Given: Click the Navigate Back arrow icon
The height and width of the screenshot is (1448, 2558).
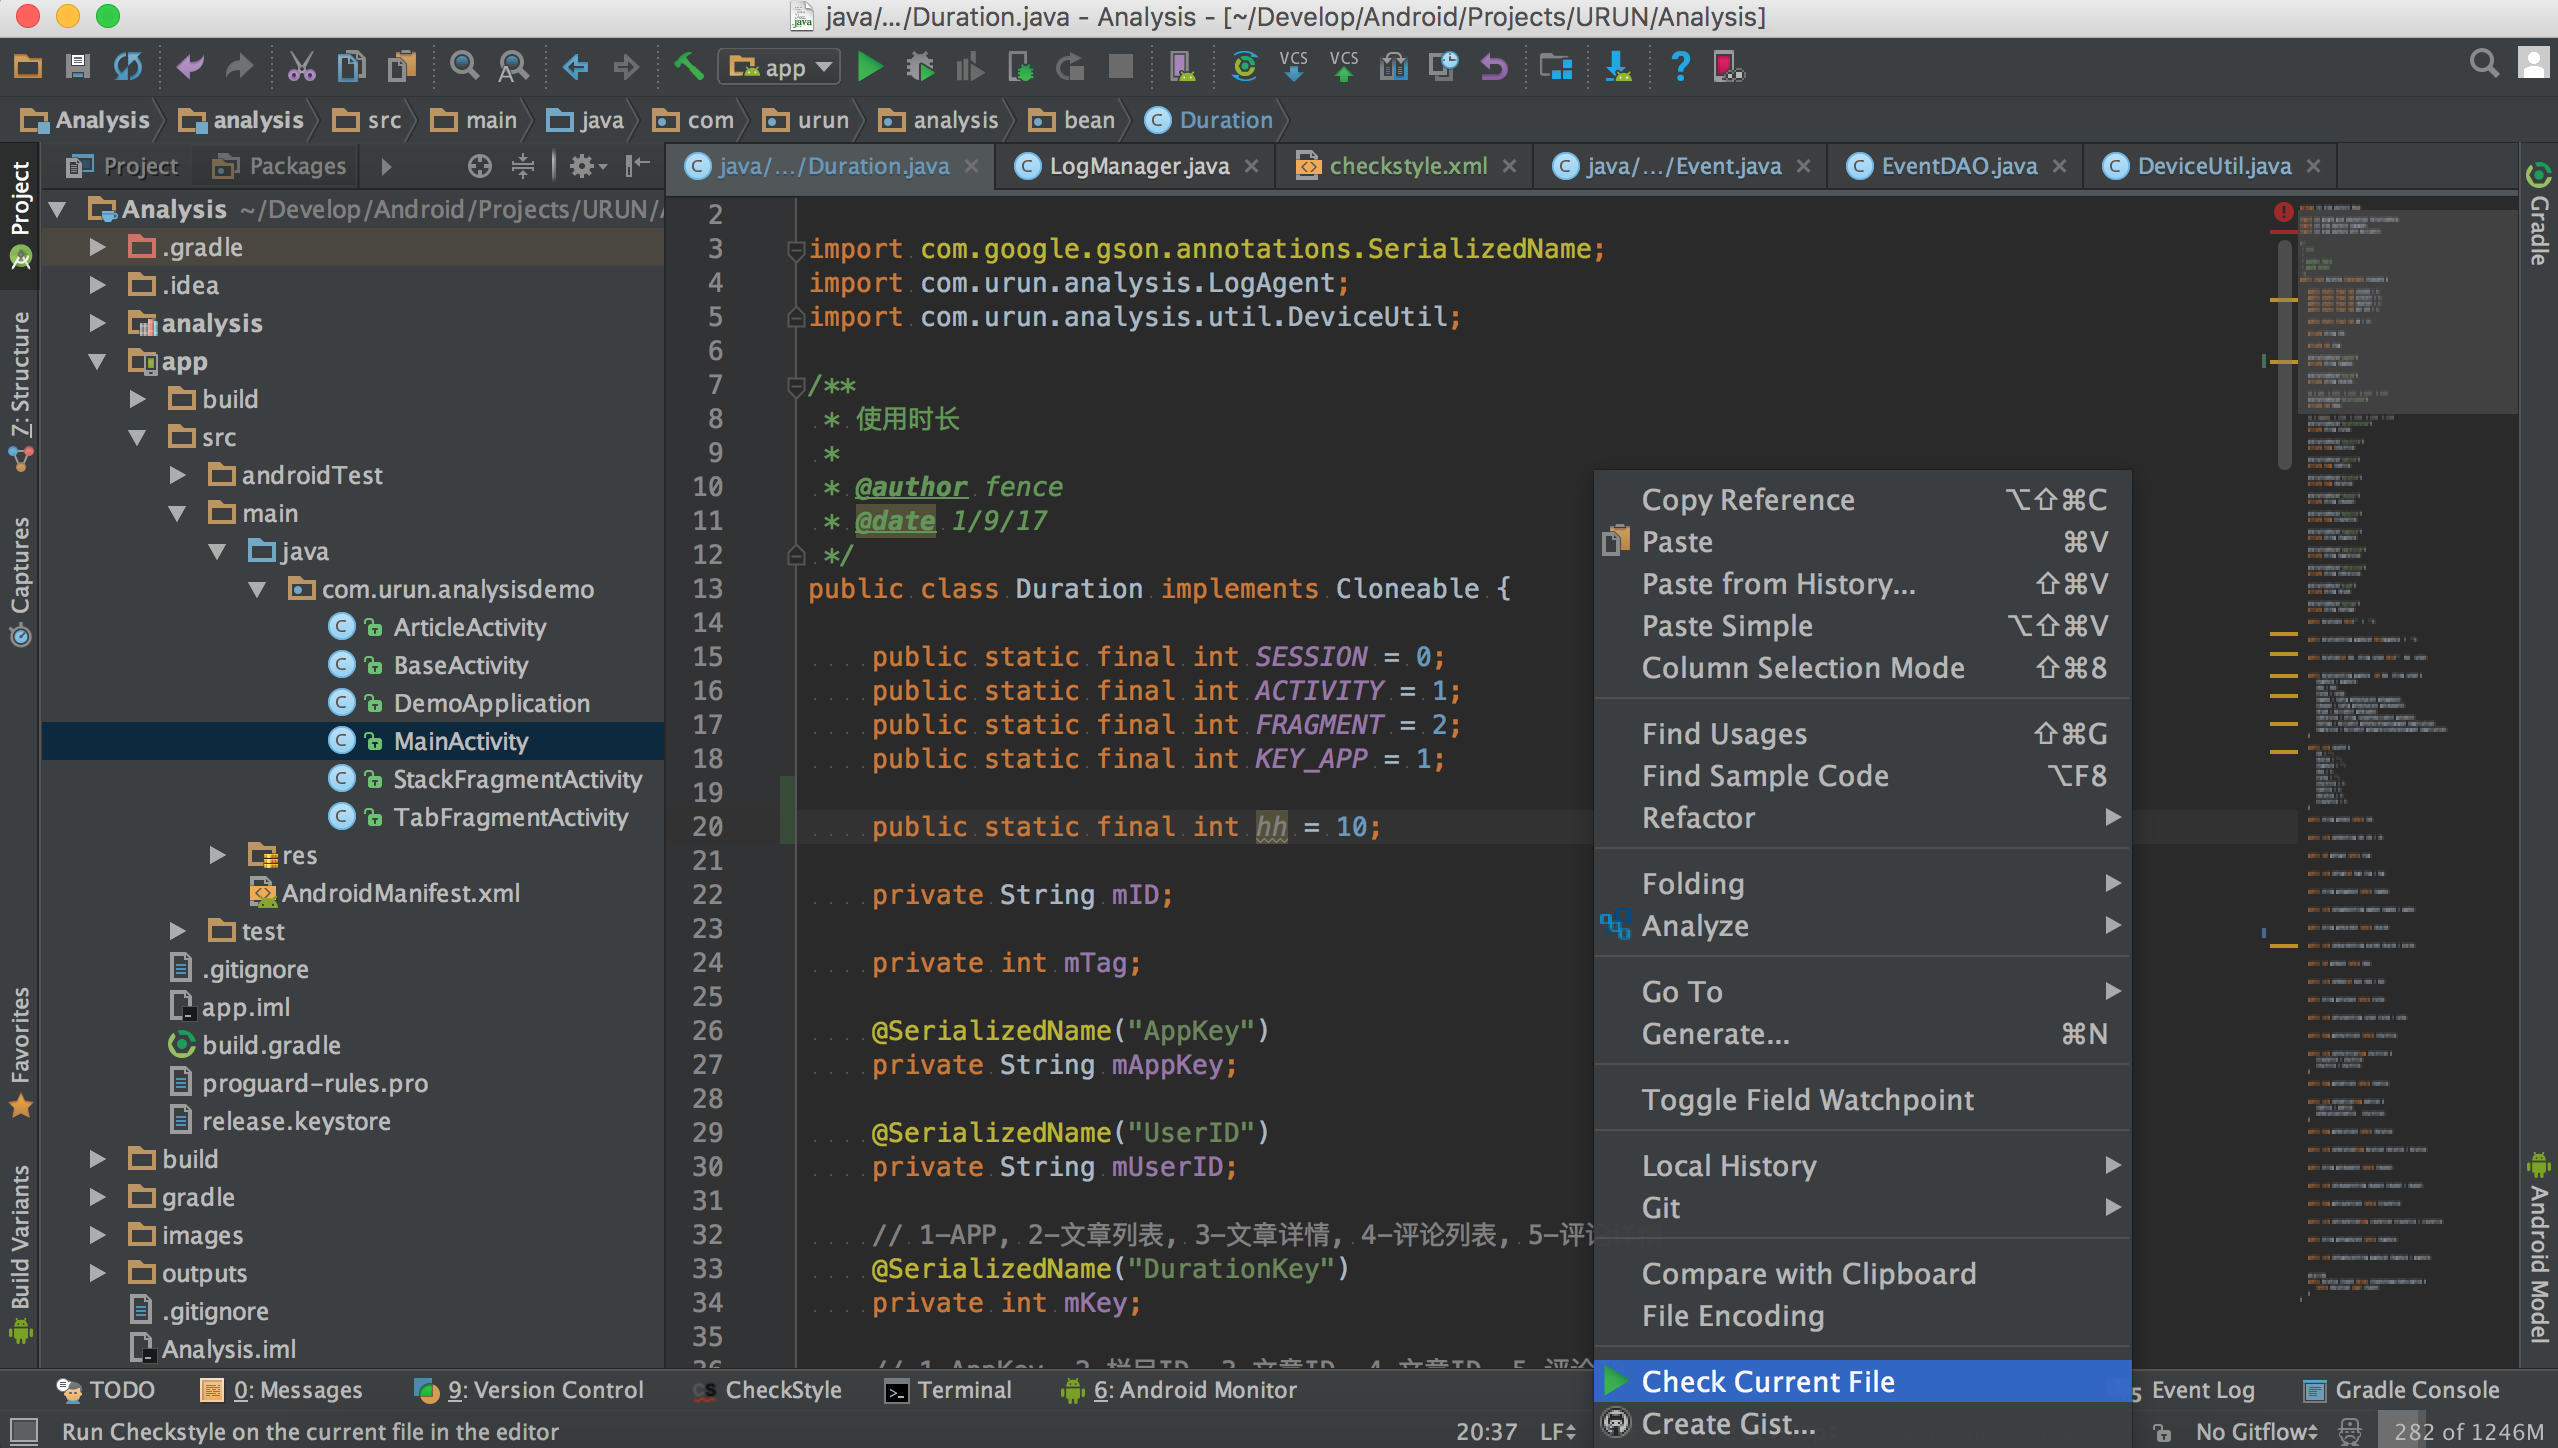Looking at the screenshot, I should click(x=576, y=67).
